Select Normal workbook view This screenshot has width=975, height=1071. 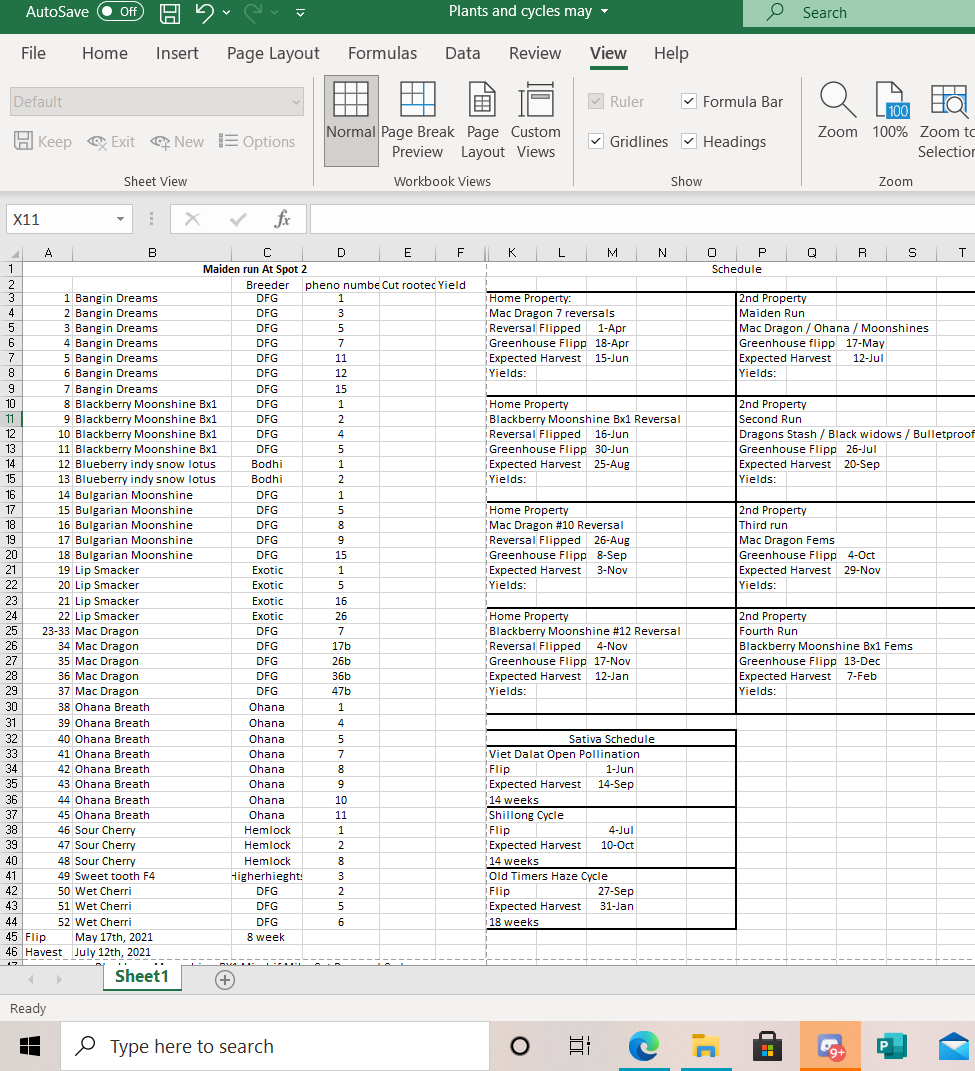tap(351, 120)
